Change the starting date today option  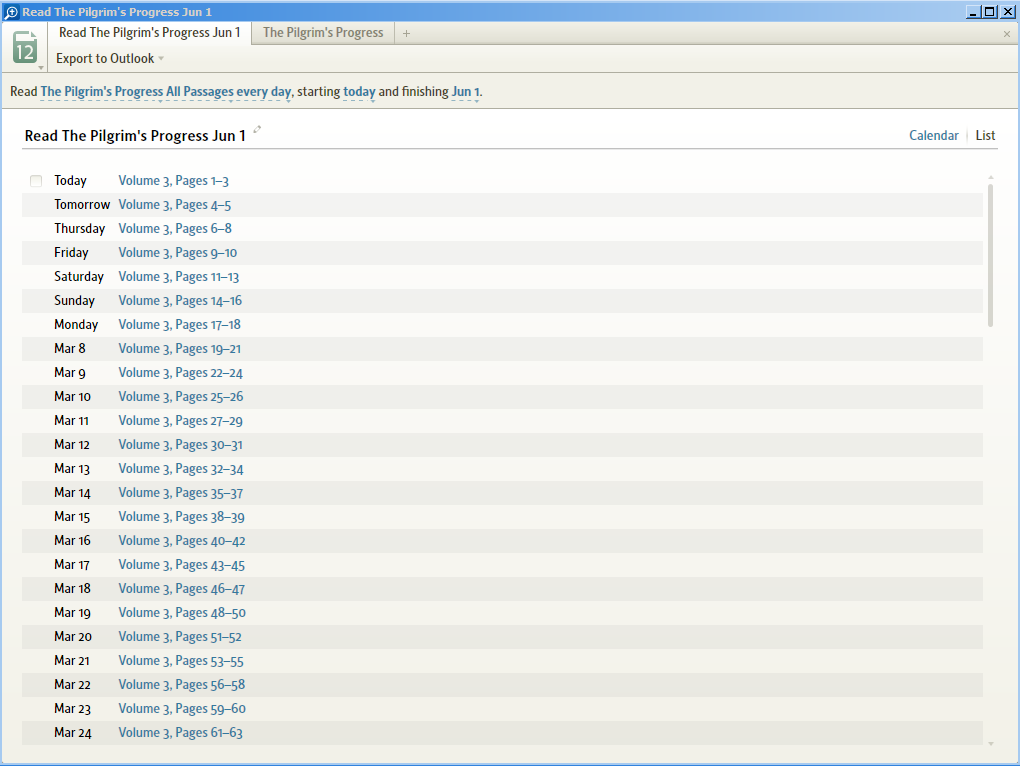359,92
